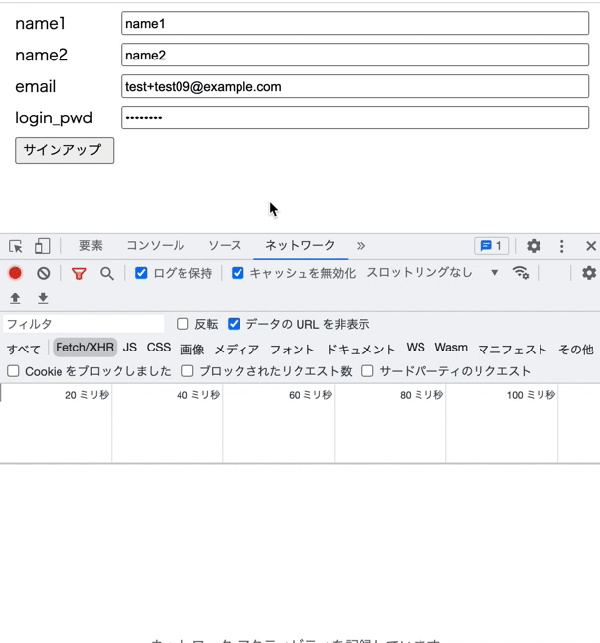Open Network panel settings gear
The height and width of the screenshot is (643, 600).
click(589, 273)
